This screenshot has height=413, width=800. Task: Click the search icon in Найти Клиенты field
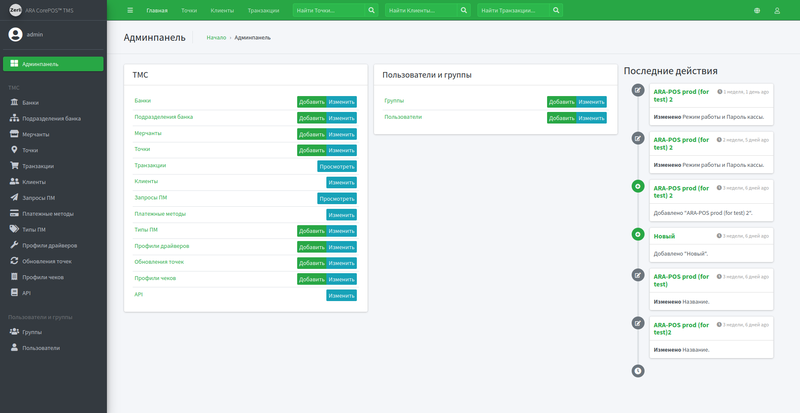462,10
